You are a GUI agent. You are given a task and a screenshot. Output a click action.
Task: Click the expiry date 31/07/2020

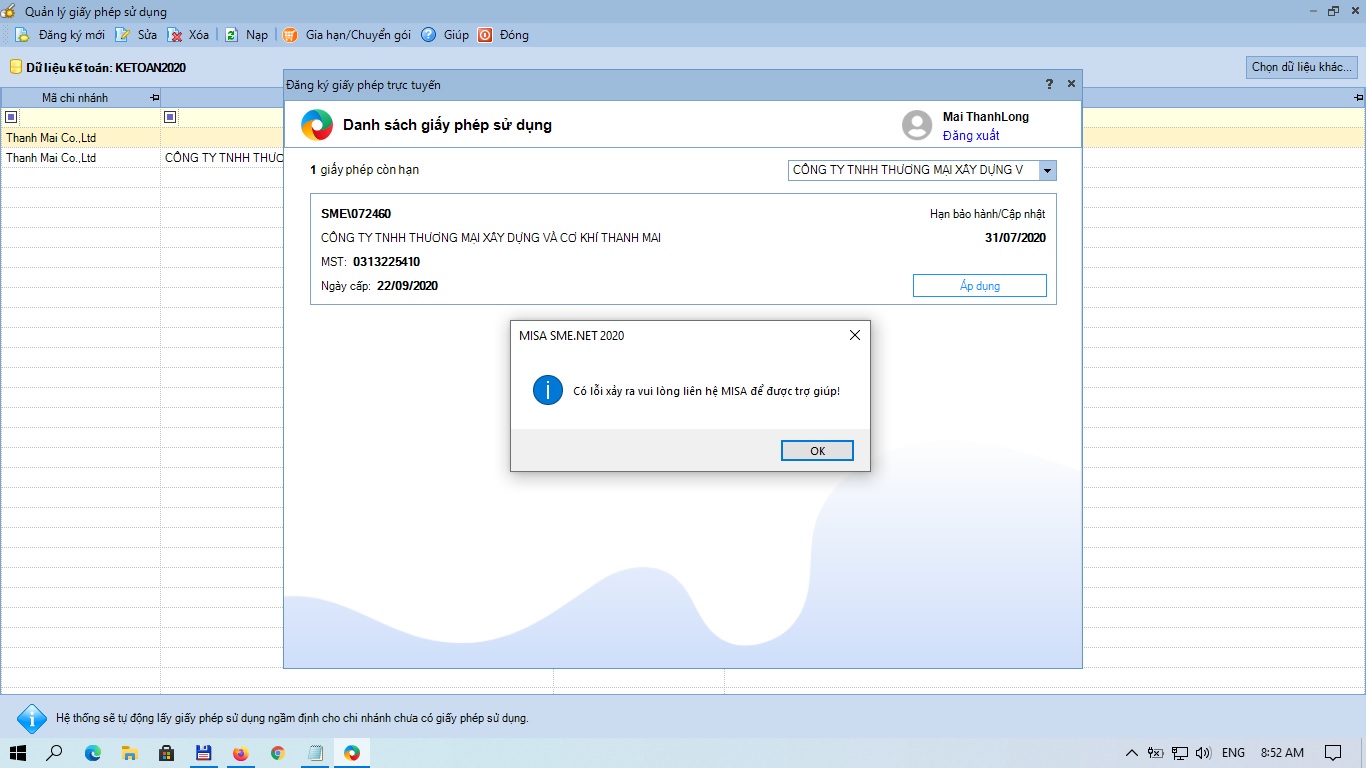tap(1015, 238)
